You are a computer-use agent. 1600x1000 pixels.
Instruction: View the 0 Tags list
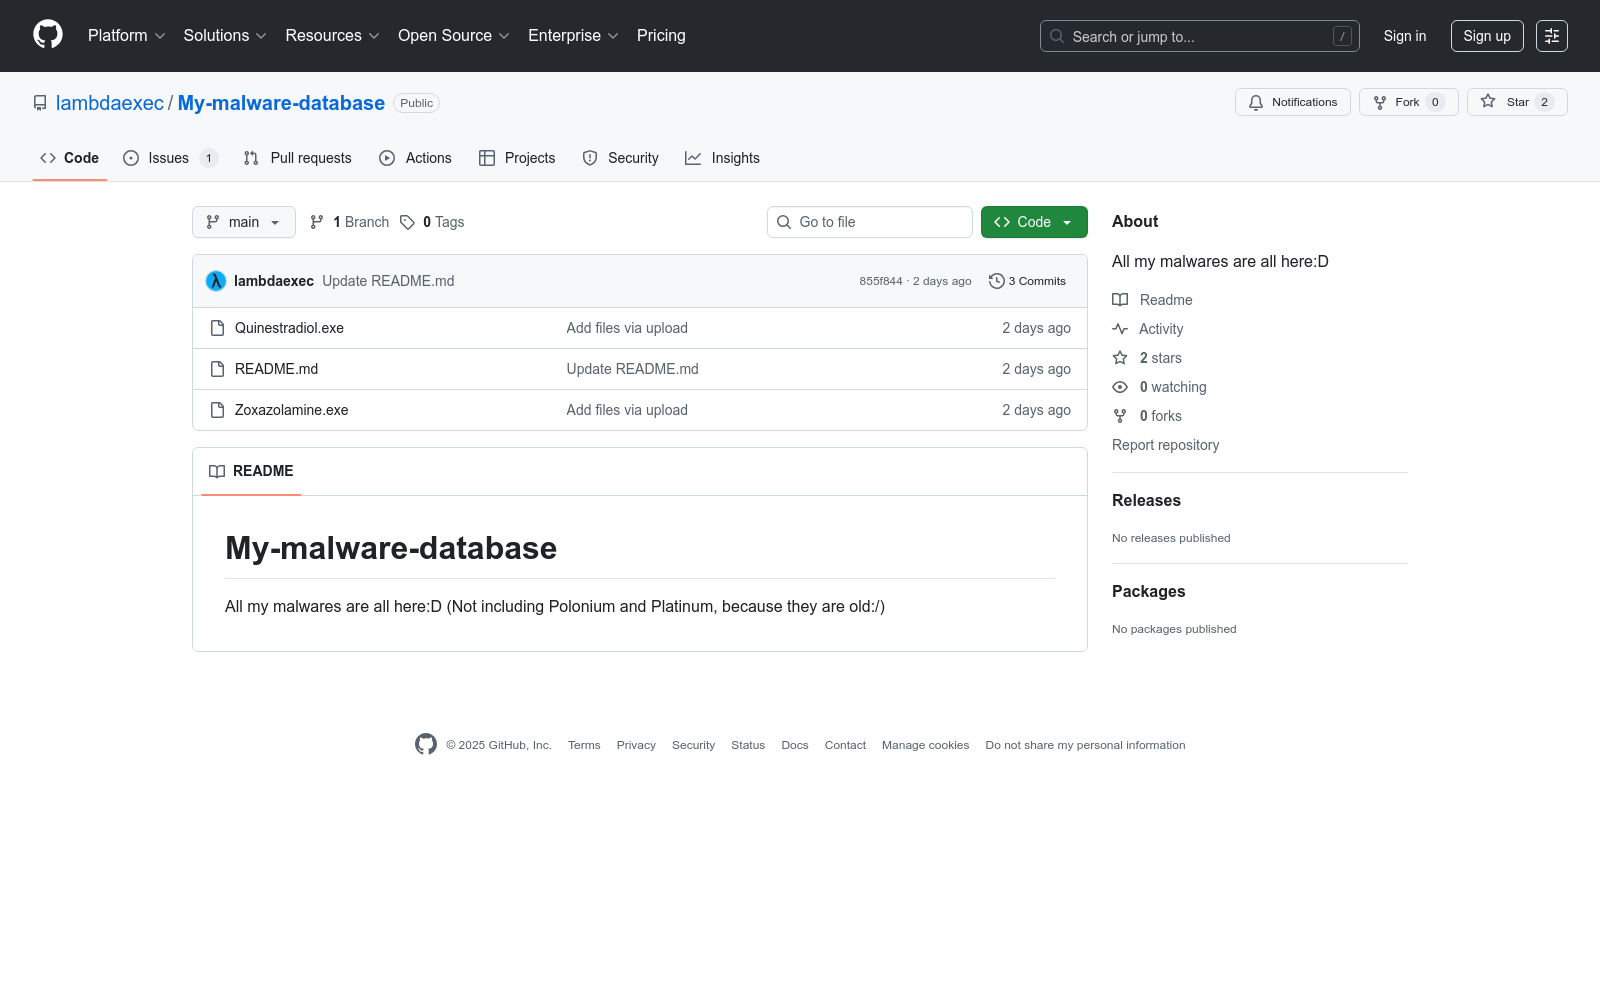pos(432,222)
